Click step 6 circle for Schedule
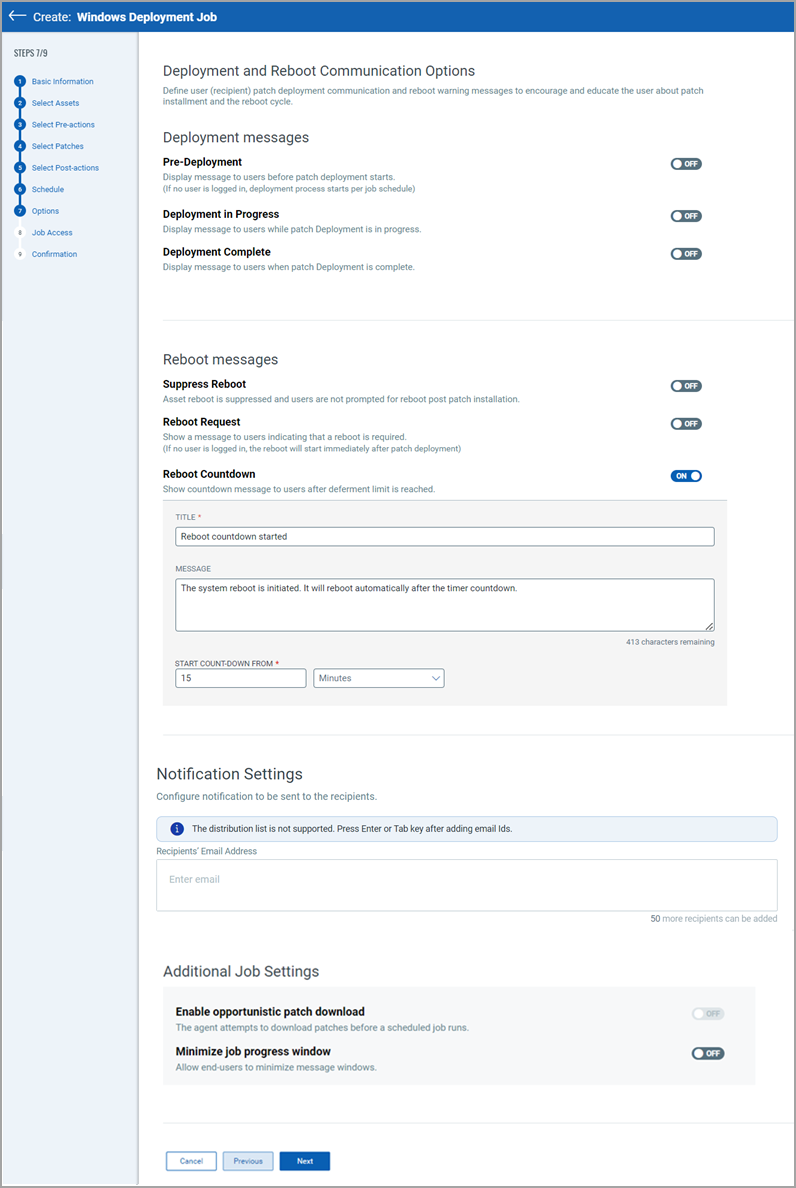Image resolution: width=796 pixels, height=1188 pixels. [20, 189]
